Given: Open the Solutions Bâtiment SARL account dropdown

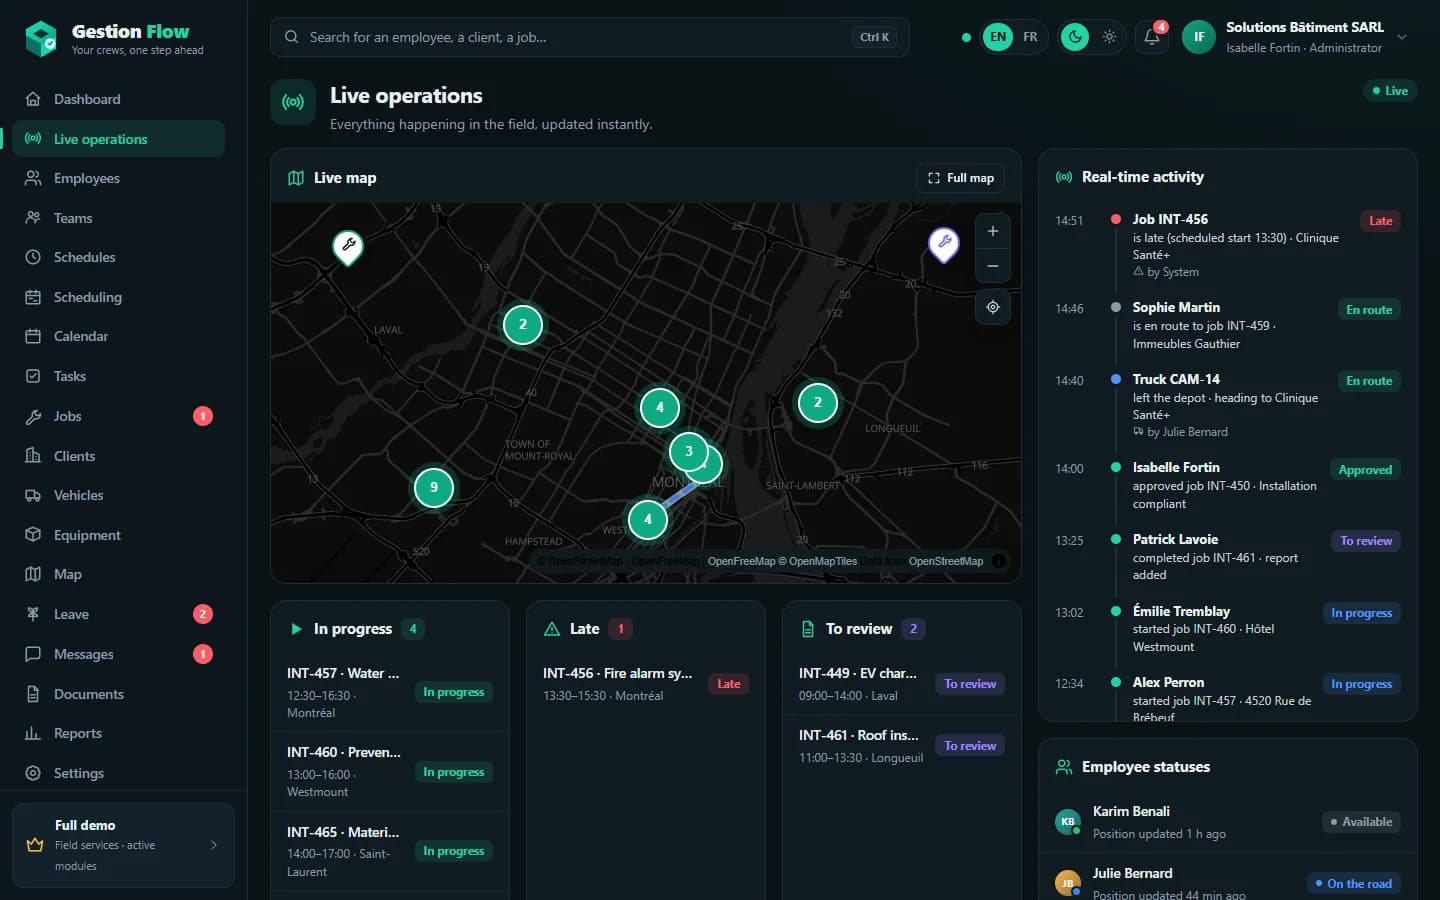Looking at the screenshot, I should click(1296, 37).
